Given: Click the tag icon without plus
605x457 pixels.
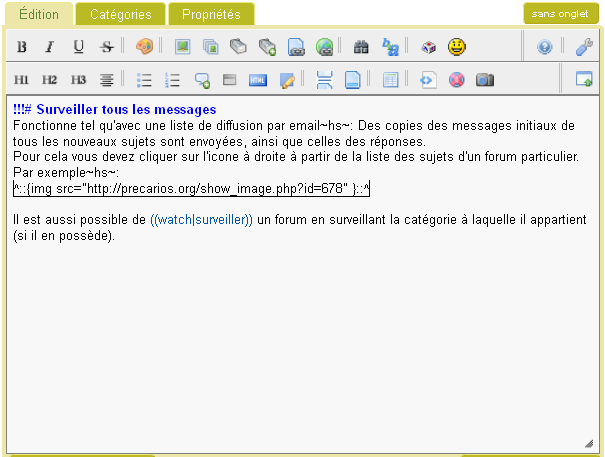Looking at the screenshot, I should pyautogui.click(x=238, y=47).
